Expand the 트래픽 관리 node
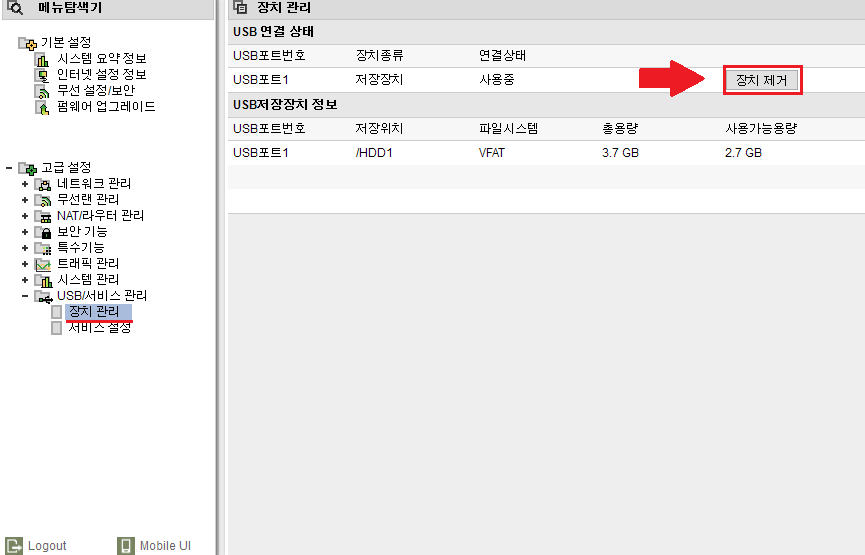The height and width of the screenshot is (555, 865). [x=25, y=264]
